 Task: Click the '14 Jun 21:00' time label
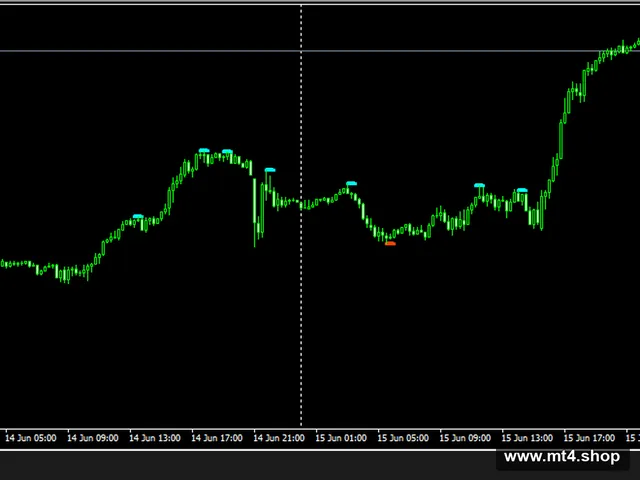pyautogui.click(x=279, y=438)
